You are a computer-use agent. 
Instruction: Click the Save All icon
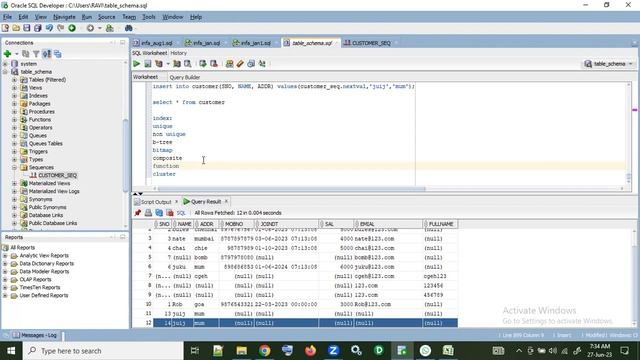(38, 28)
